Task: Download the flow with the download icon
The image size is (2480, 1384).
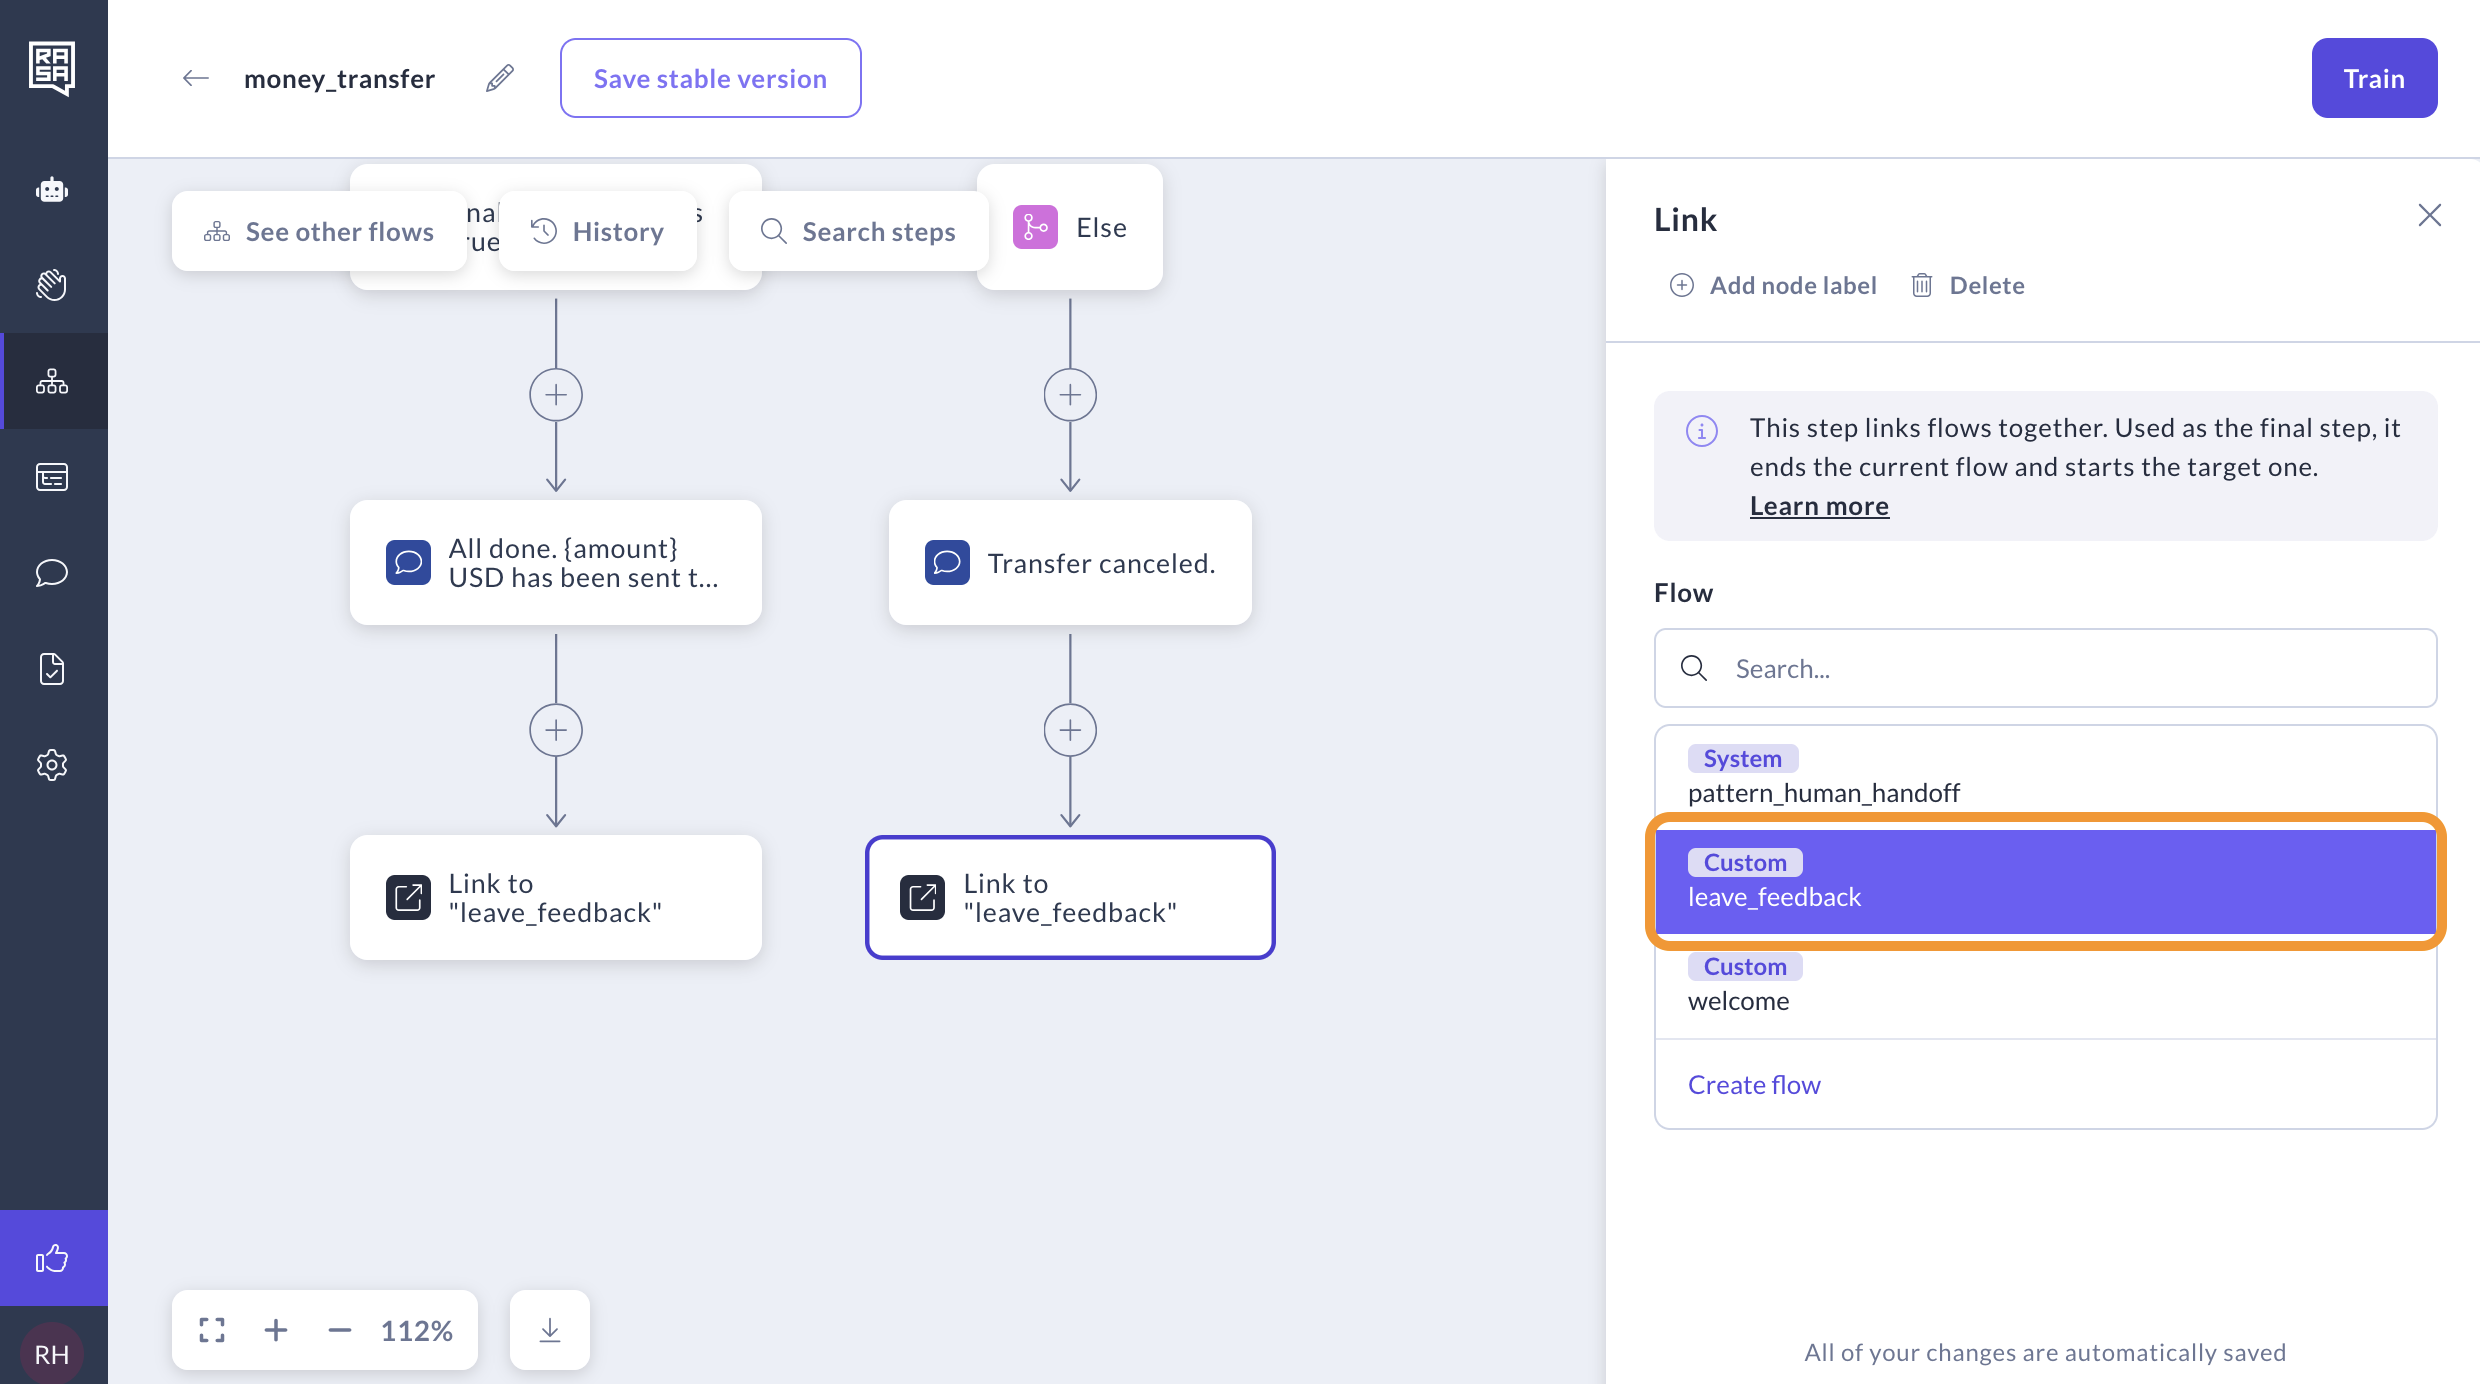Action: (x=550, y=1330)
